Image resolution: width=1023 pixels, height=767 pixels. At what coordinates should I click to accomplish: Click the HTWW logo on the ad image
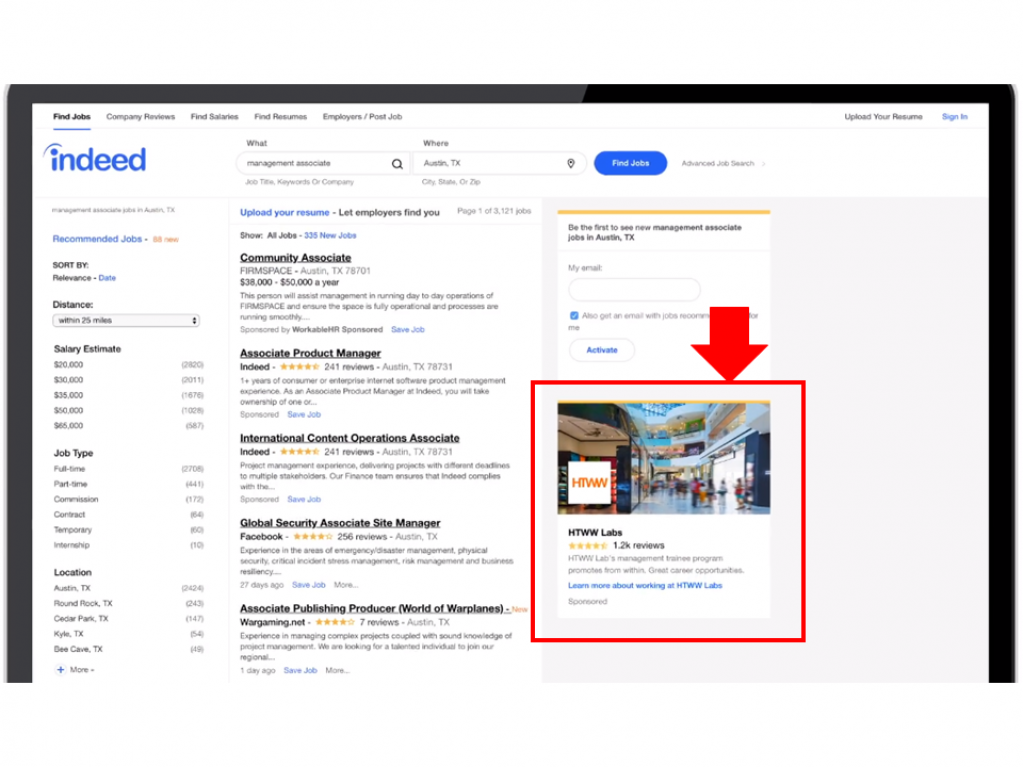590,483
